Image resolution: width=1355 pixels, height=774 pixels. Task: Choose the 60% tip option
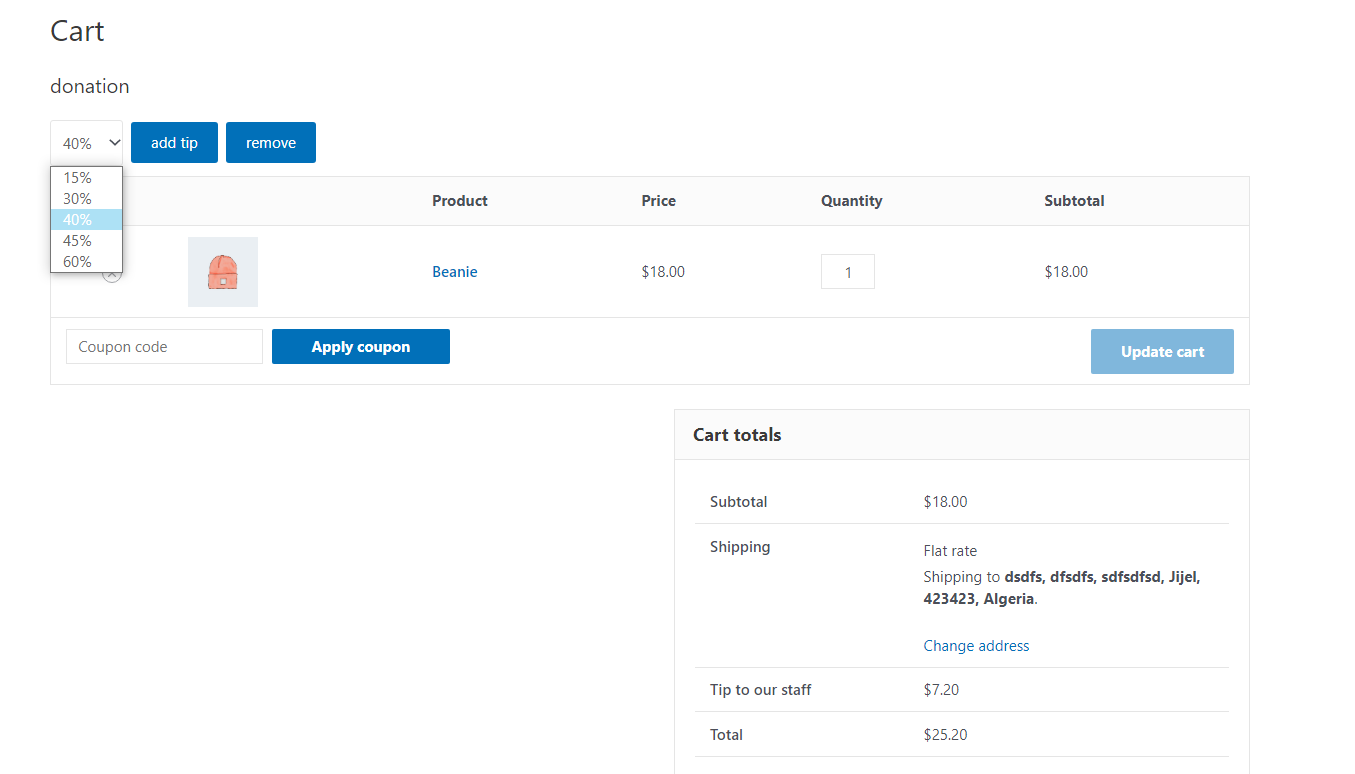pos(78,261)
